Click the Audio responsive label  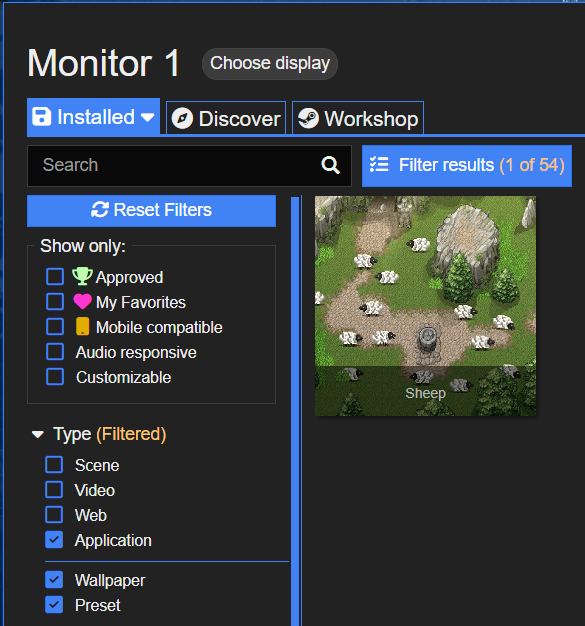(x=136, y=353)
